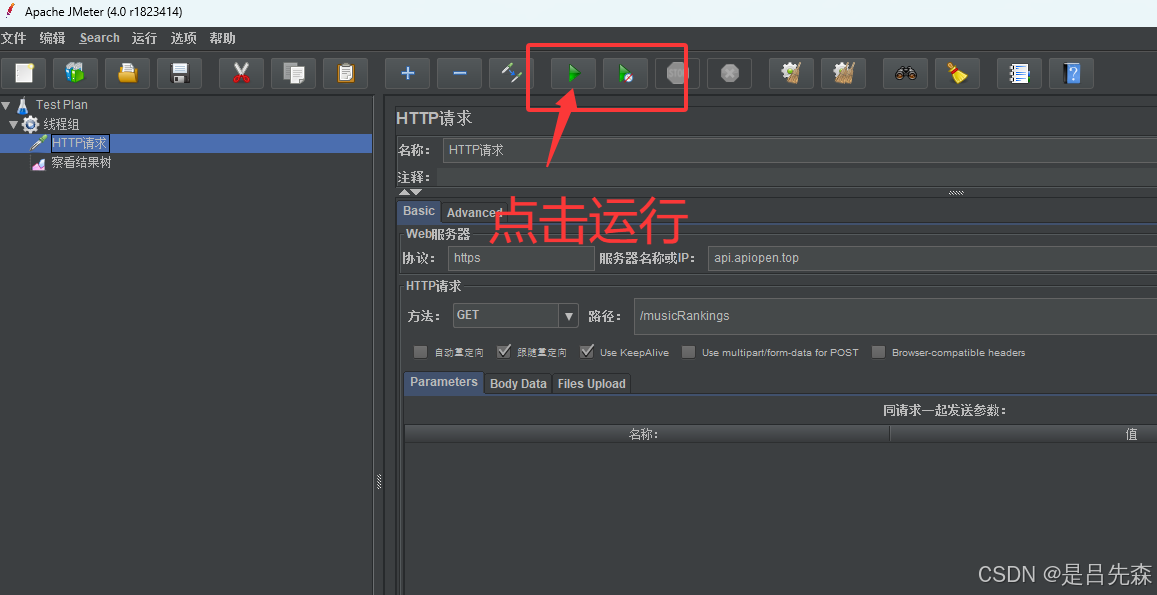1157x595 pixels.
Task: Toggle Browser-compatible headers checkbox
Action: 878,352
